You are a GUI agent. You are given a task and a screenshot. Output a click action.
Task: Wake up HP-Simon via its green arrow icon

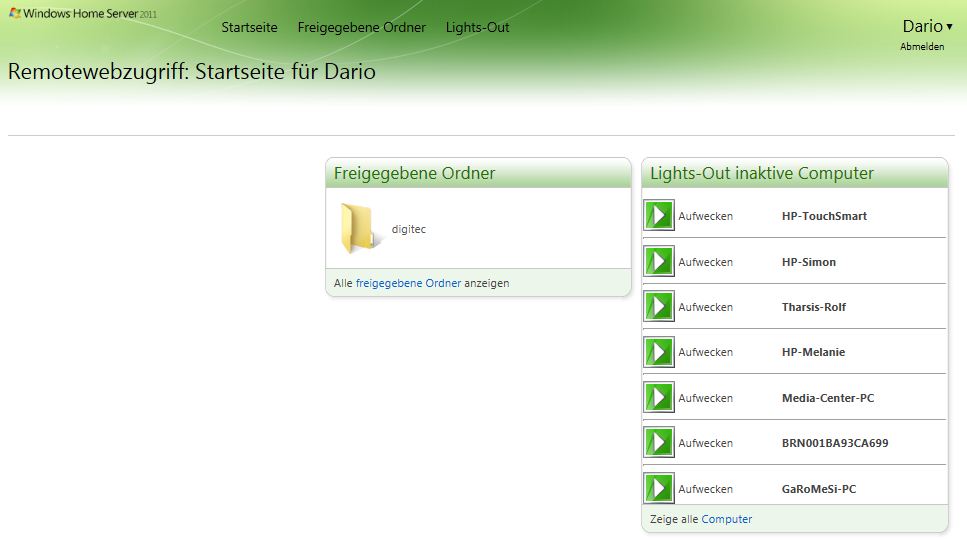coord(659,262)
